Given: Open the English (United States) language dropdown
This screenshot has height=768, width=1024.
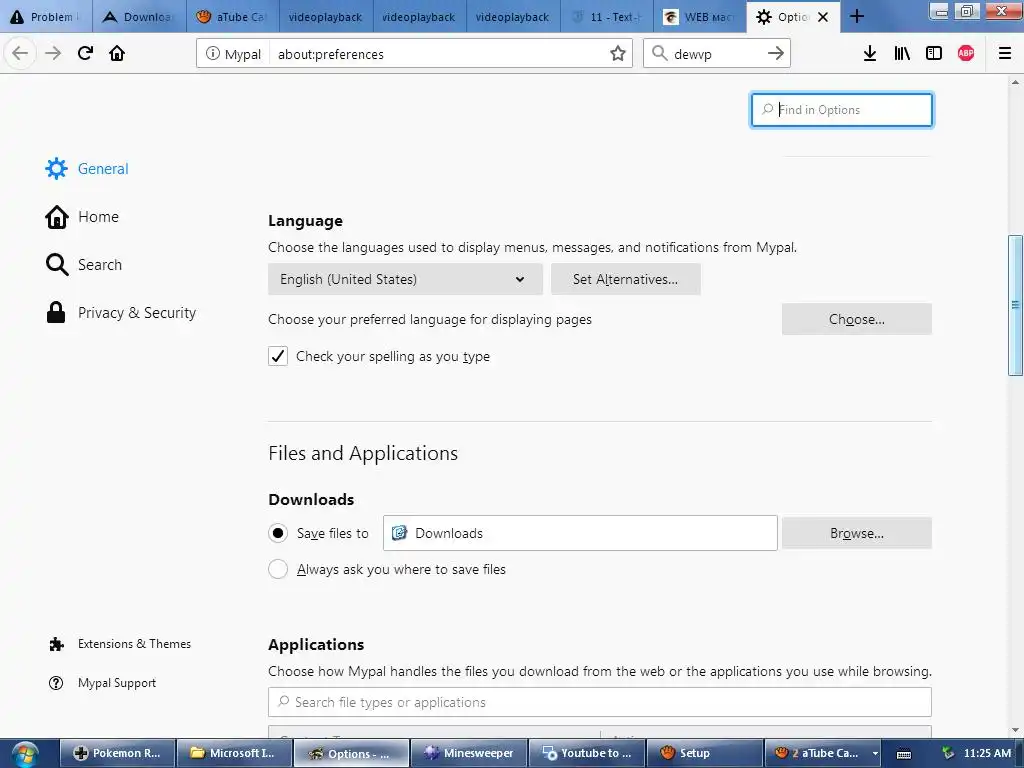Looking at the screenshot, I should click(x=405, y=280).
